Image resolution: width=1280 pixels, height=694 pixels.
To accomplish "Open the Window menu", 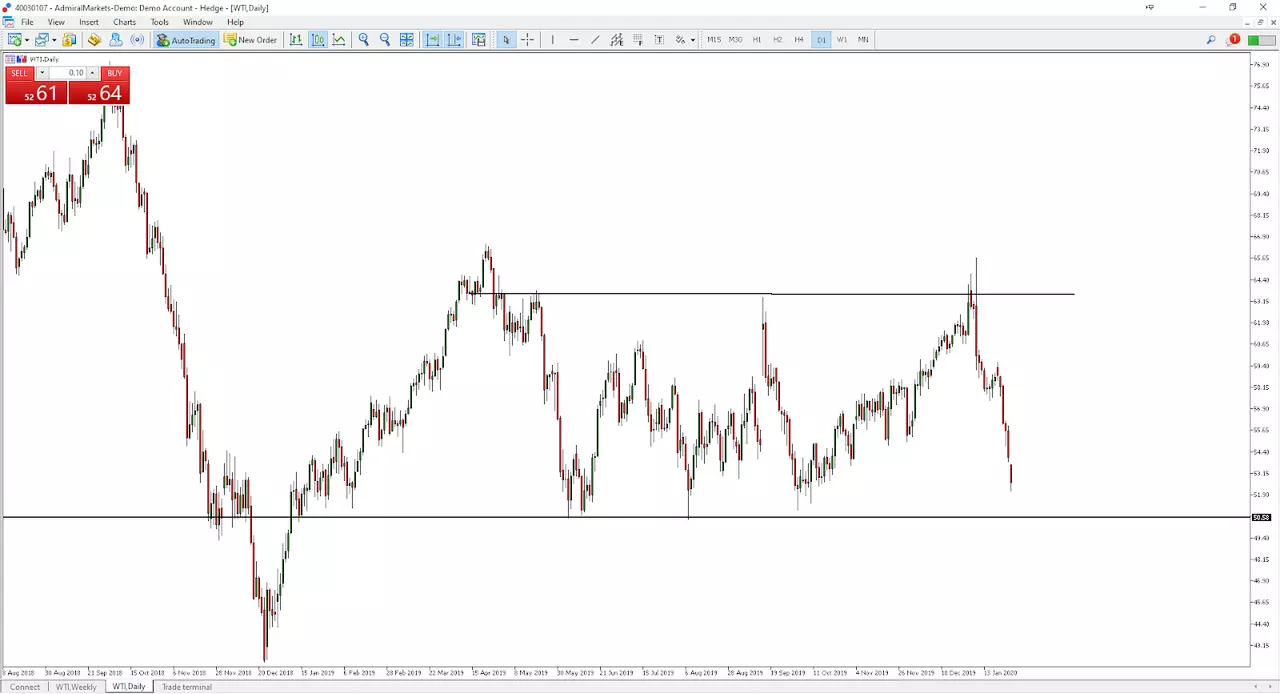I will click(197, 22).
